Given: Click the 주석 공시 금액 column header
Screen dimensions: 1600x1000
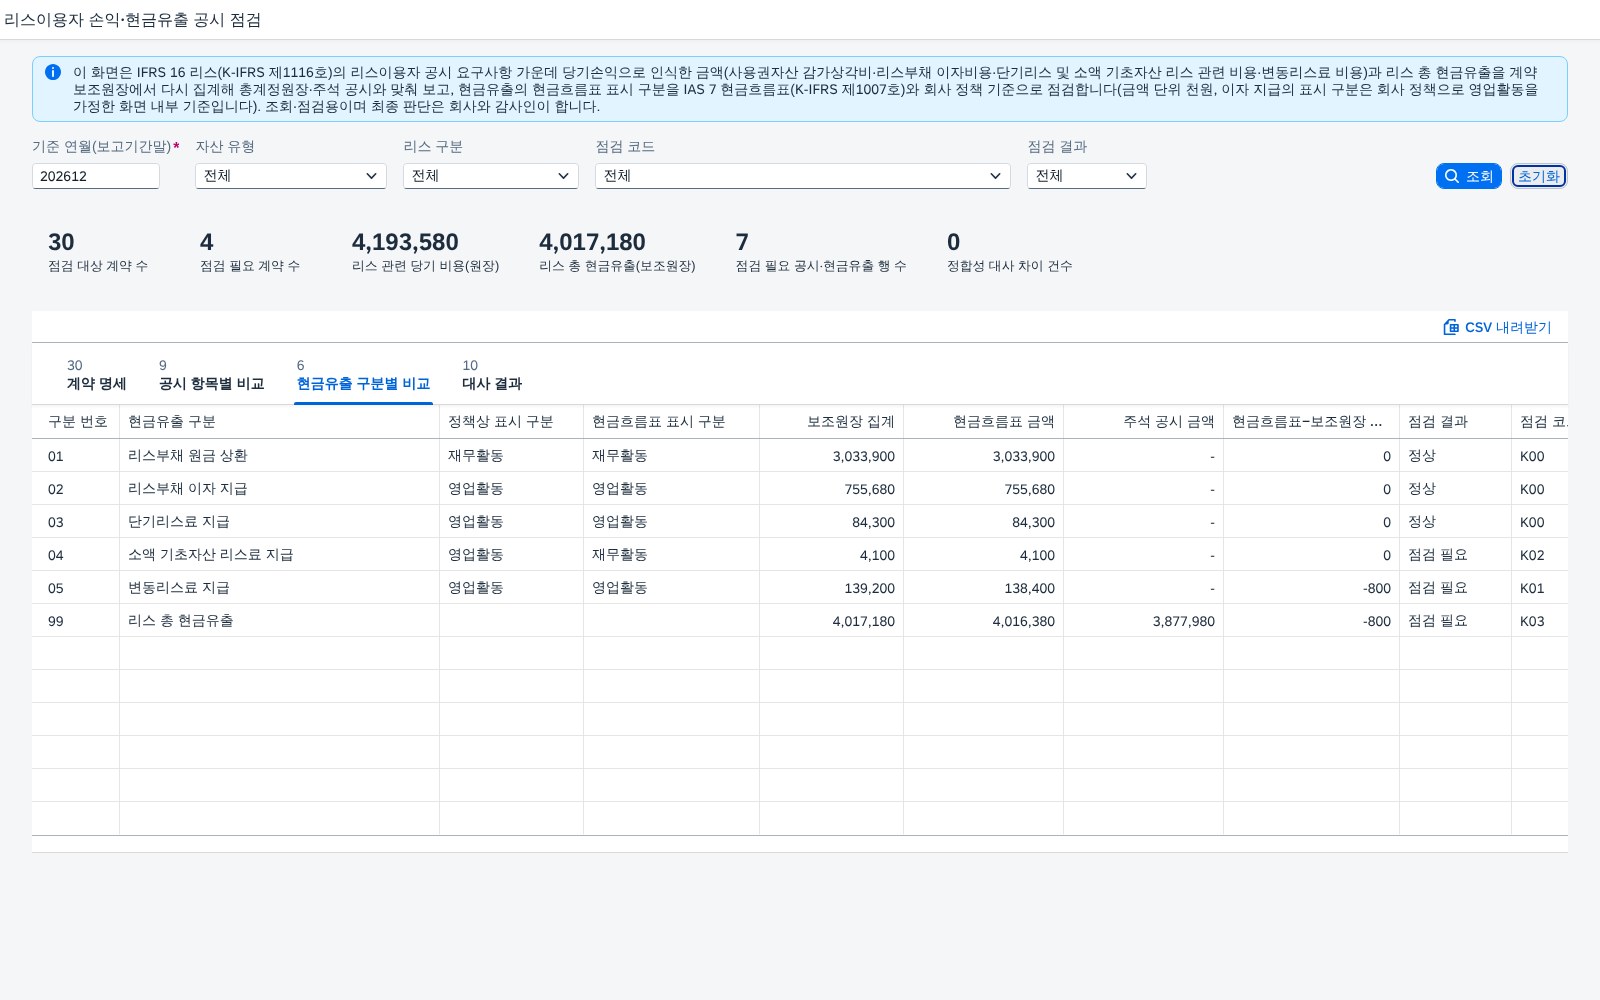Looking at the screenshot, I should point(1144,422).
